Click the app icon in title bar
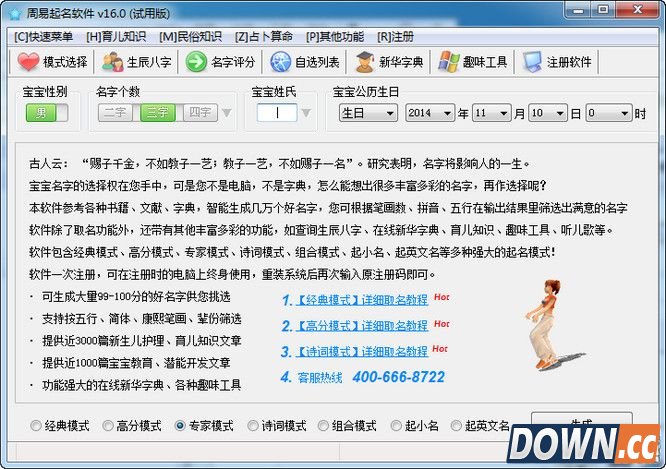 (x=14, y=14)
